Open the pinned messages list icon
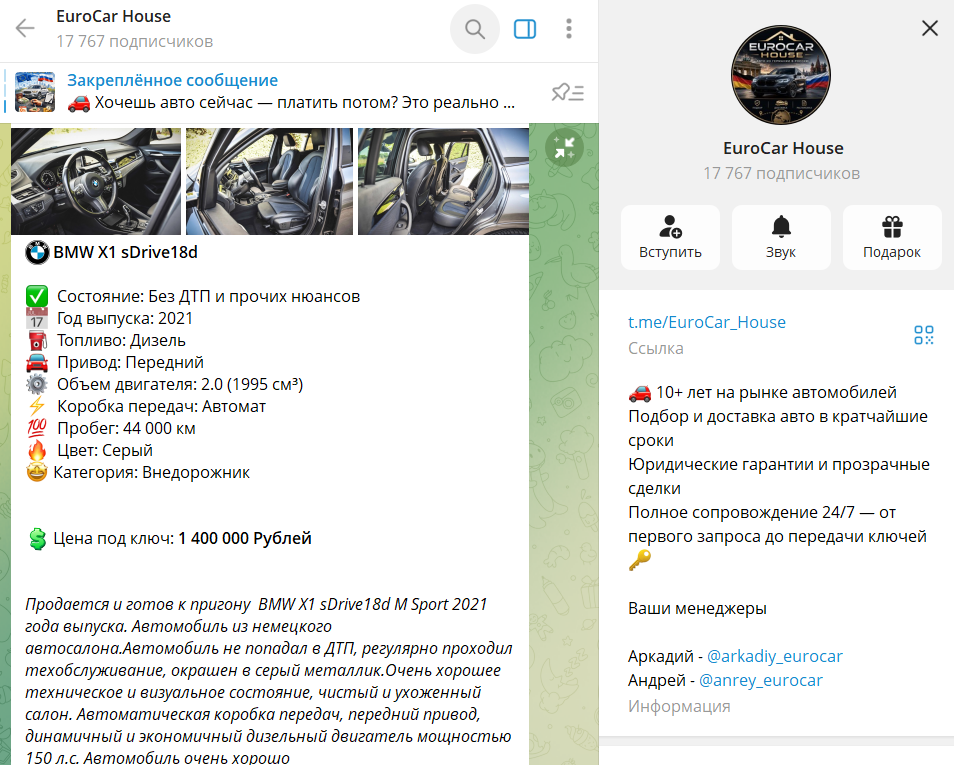The height and width of the screenshot is (765, 954). click(x=568, y=93)
